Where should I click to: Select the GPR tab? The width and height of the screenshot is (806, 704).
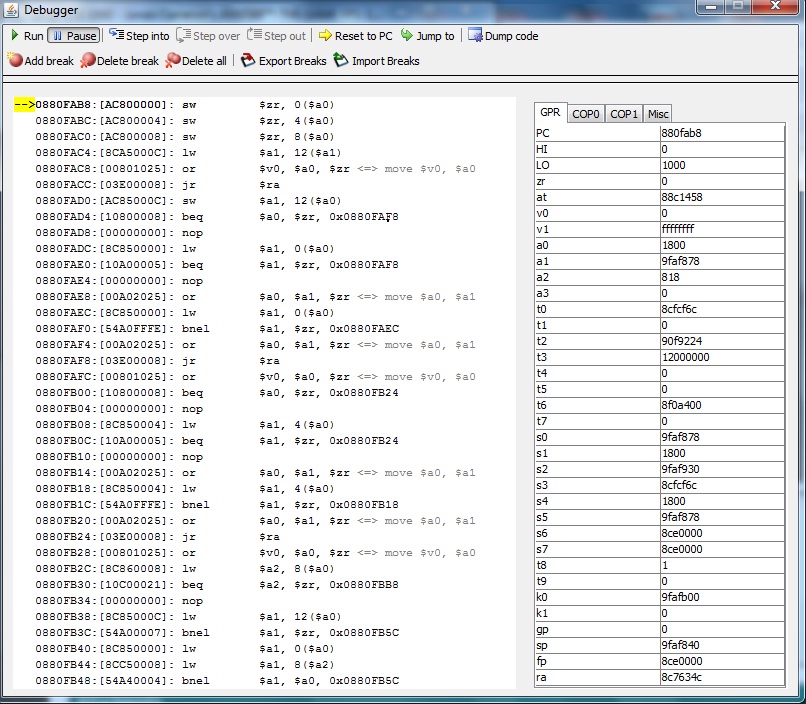click(550, 113)
